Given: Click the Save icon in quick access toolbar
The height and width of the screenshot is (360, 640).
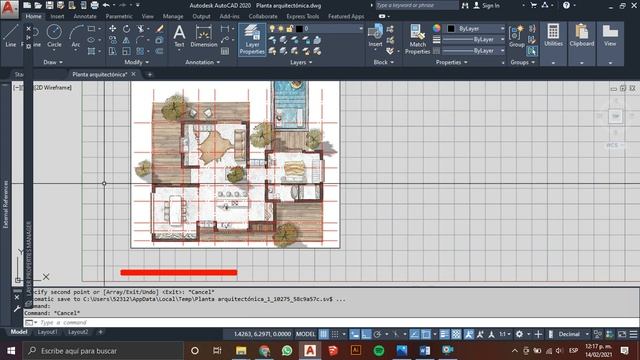Looking at the screenshot, I should pos(49,5).
